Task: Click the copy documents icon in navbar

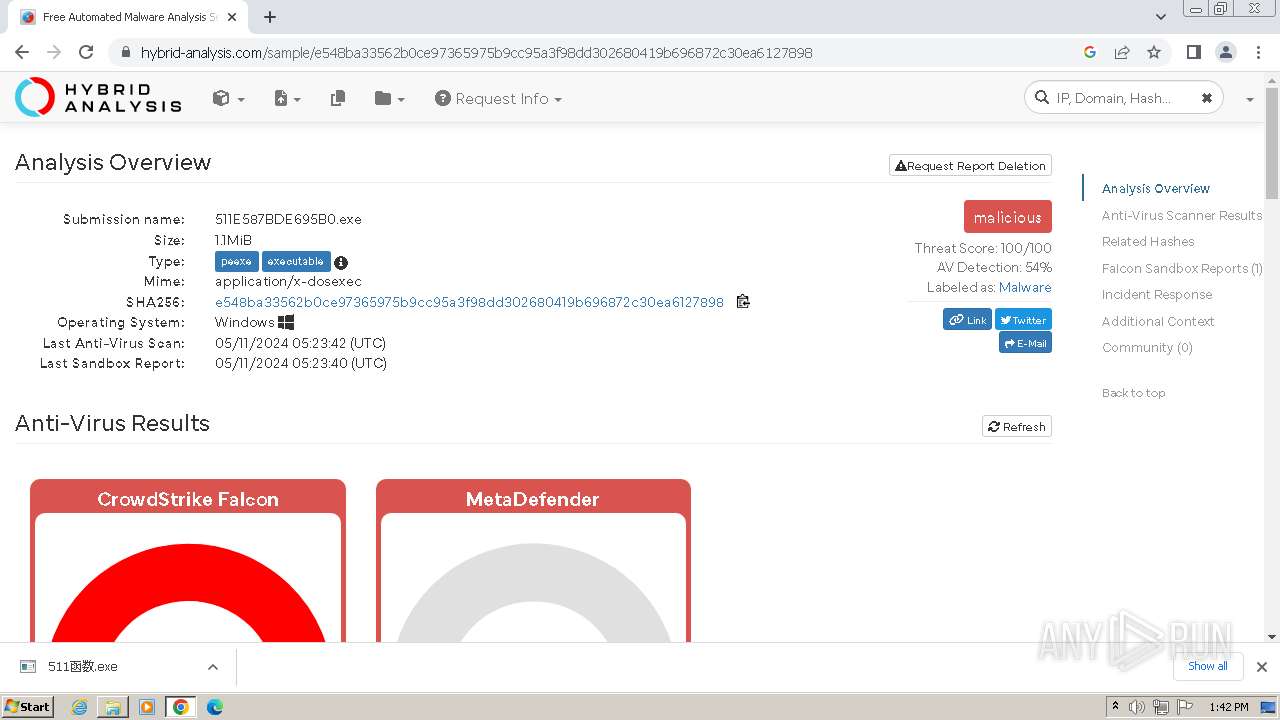Action: 338,98
